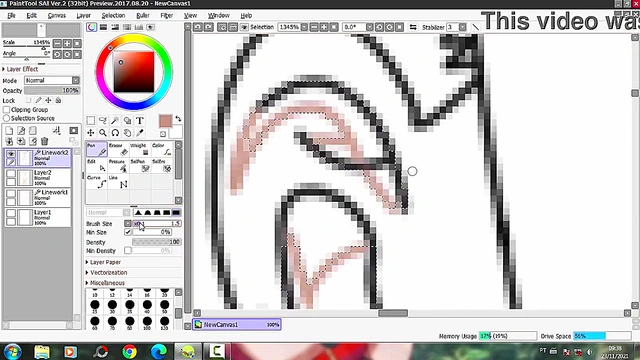
Task: Select the Edit linework tool
Action: coord(97,165)
